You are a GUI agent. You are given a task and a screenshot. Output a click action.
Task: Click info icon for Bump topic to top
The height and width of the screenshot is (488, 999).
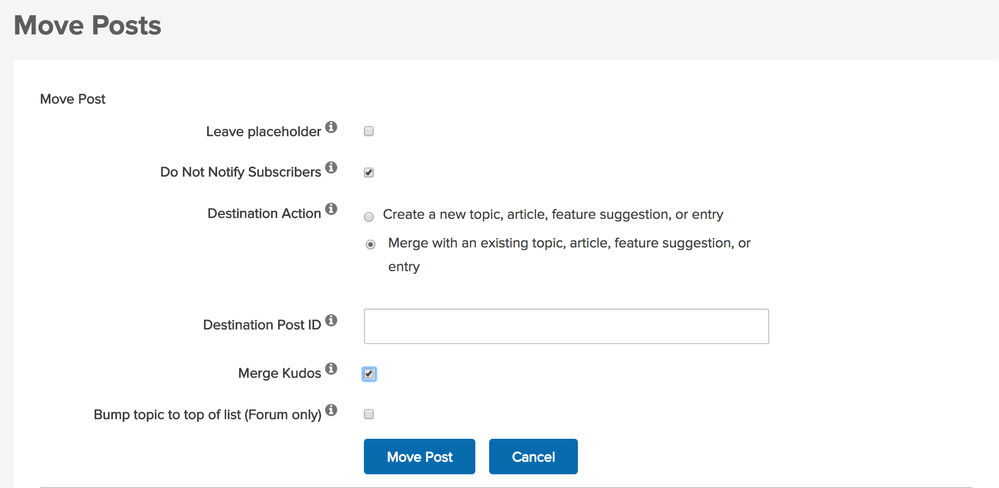point(331,410)
